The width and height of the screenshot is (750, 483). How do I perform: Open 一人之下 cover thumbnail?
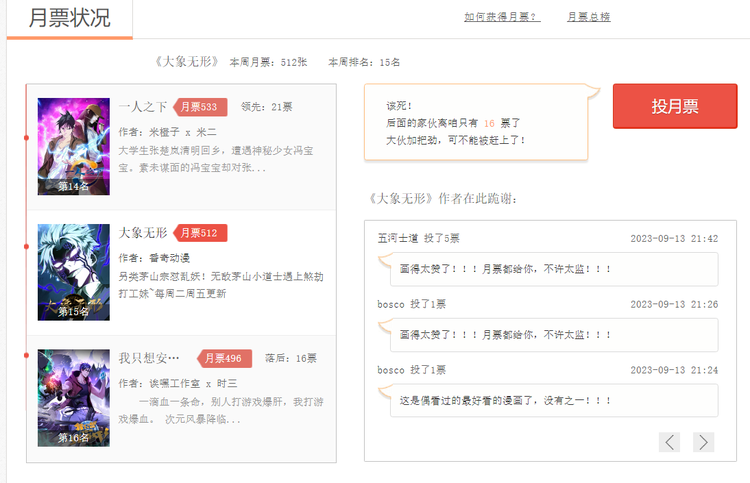pos(73,146)
